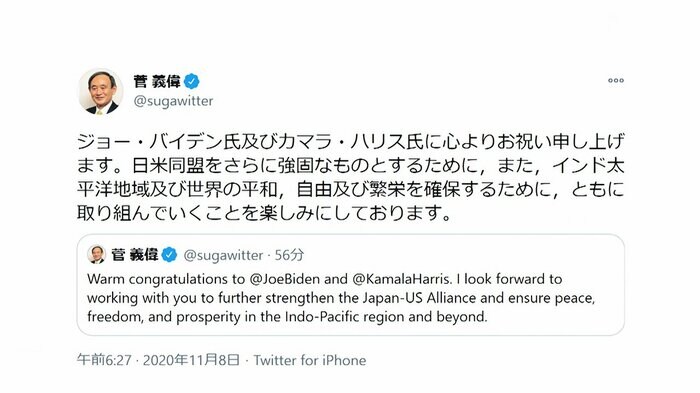Image resolution: width=700 pixels, height=393 pixels.
Task: Click the first line mentioning ジョー・バイデン氏
Action: (x=350, y=142)
